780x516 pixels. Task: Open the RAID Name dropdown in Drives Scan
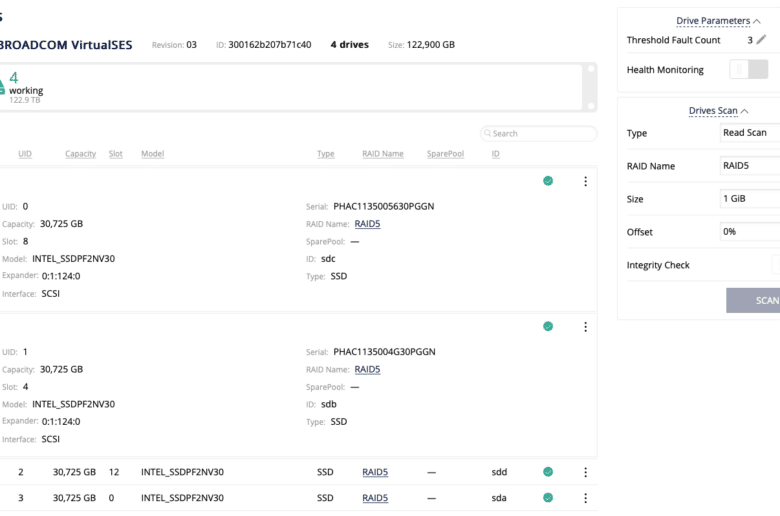[x=750, y=165]
